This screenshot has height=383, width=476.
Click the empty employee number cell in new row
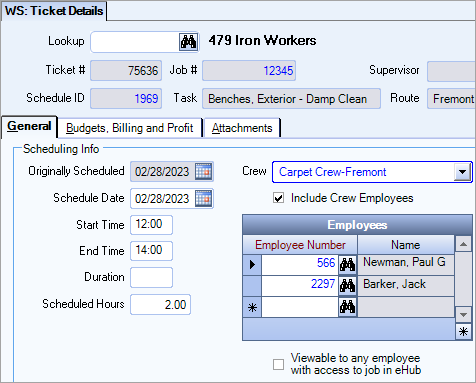(300, 307)
